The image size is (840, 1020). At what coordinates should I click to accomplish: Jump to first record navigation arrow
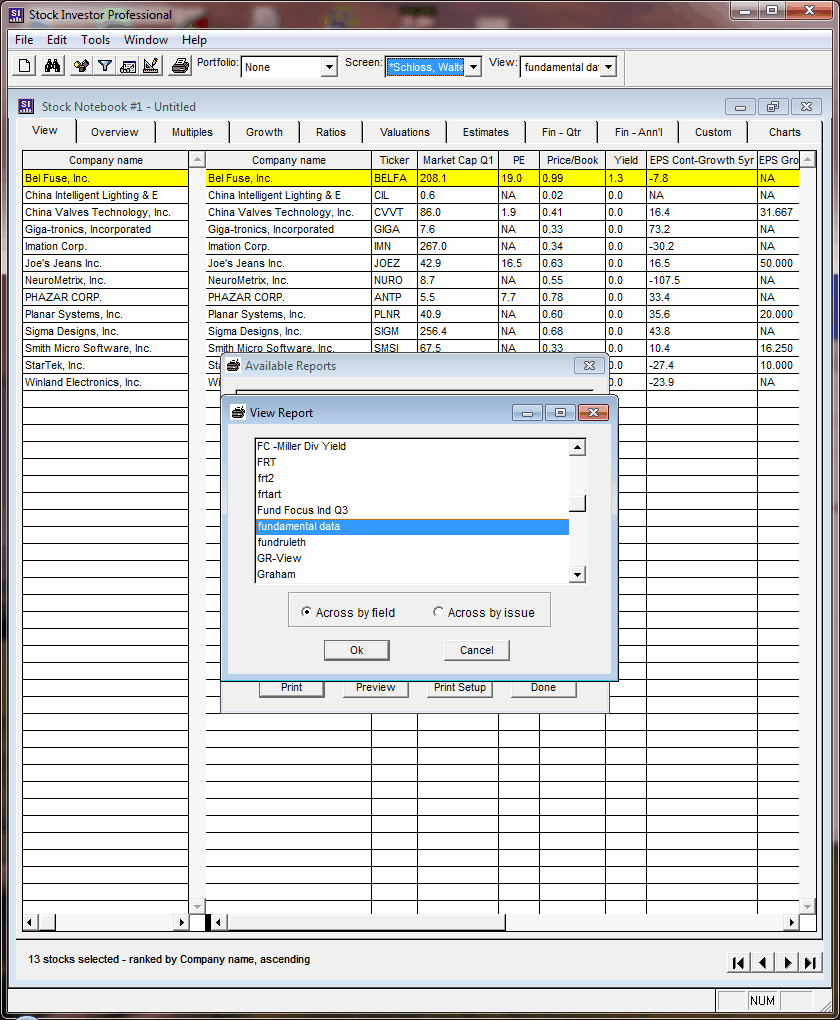coord(738,962)
